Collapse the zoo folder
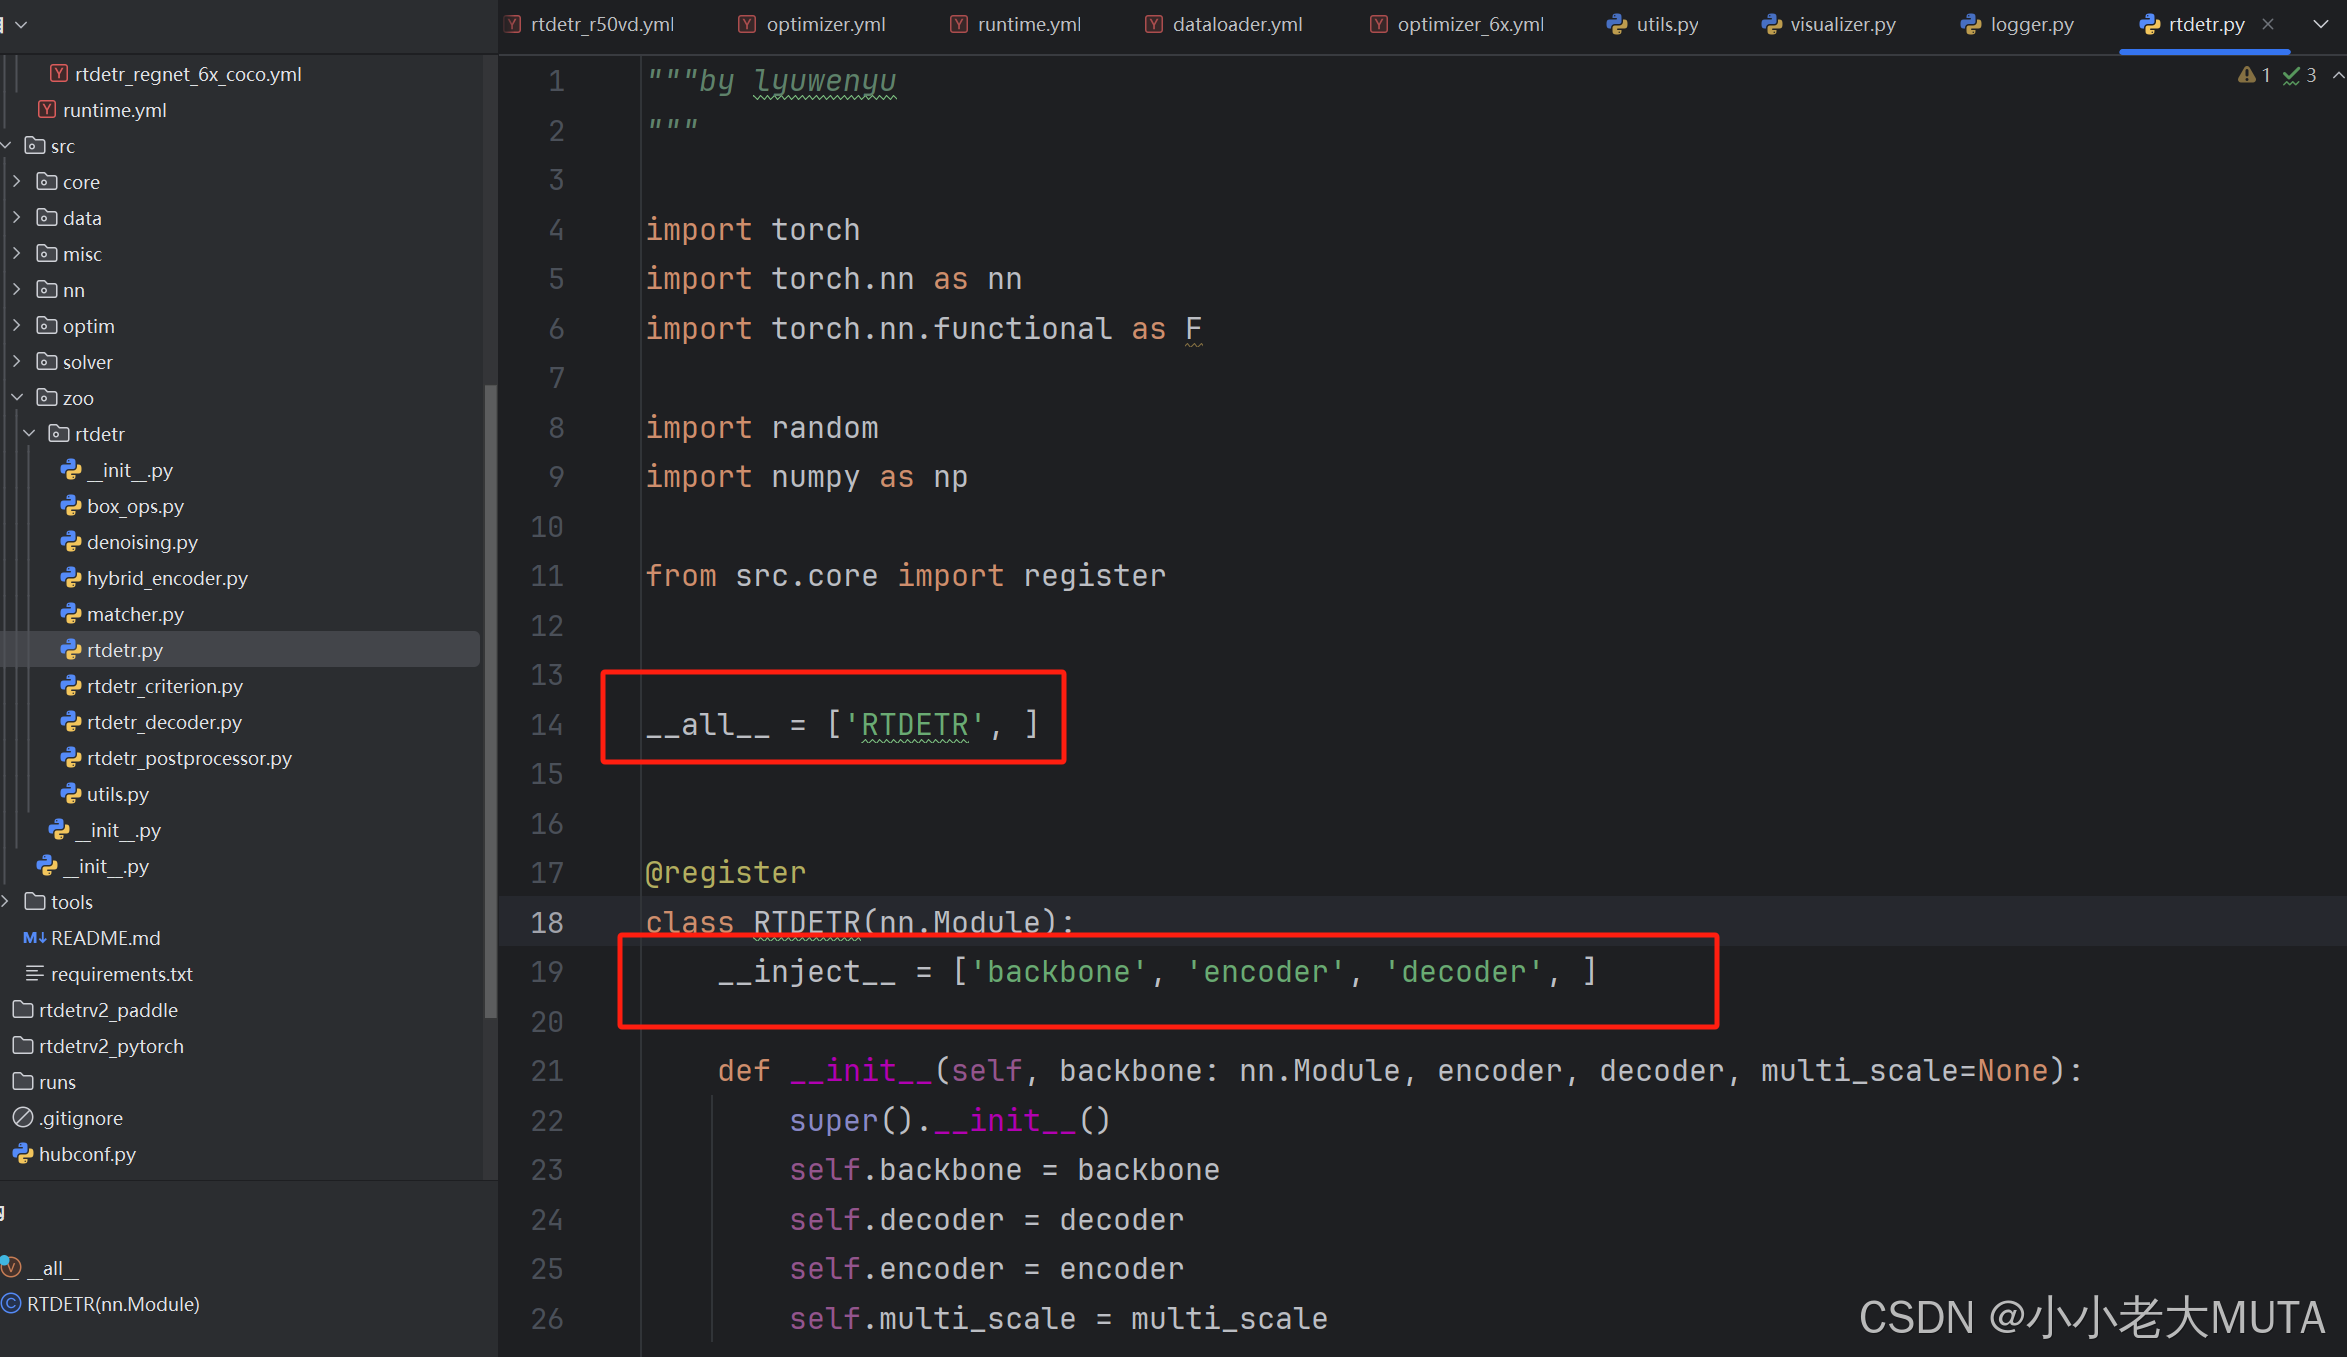This screenshot has width=2347, height=1357. tap(17, 398)
